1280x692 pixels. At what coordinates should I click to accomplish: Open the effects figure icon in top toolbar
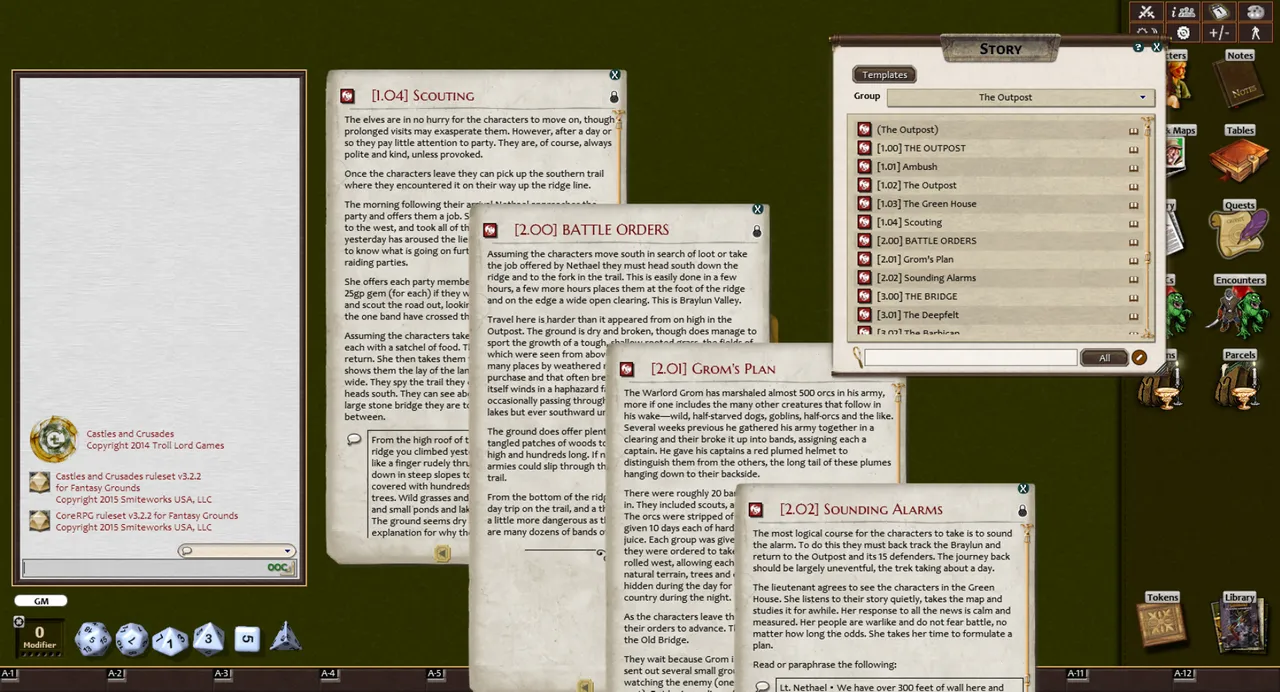[x=1255, y=33]
